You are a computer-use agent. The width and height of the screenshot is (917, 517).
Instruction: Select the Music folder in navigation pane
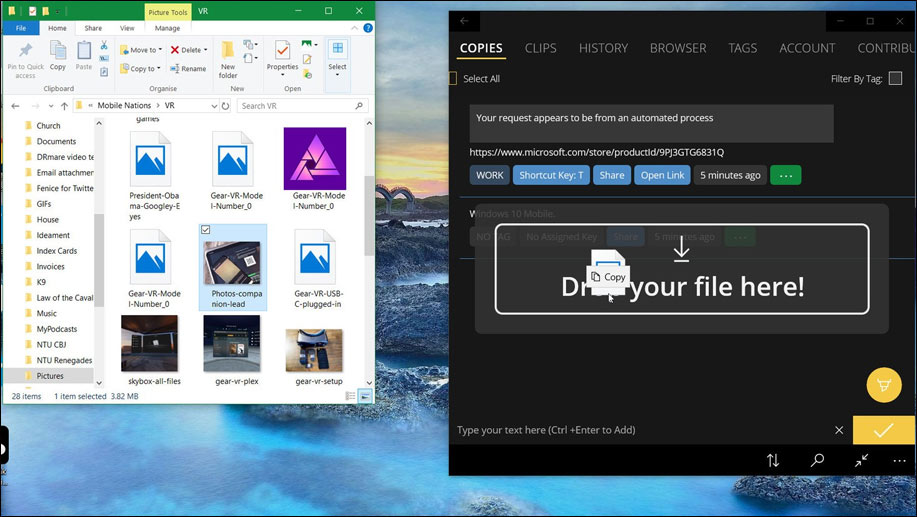pyautogui.click(x=47, y=313)
